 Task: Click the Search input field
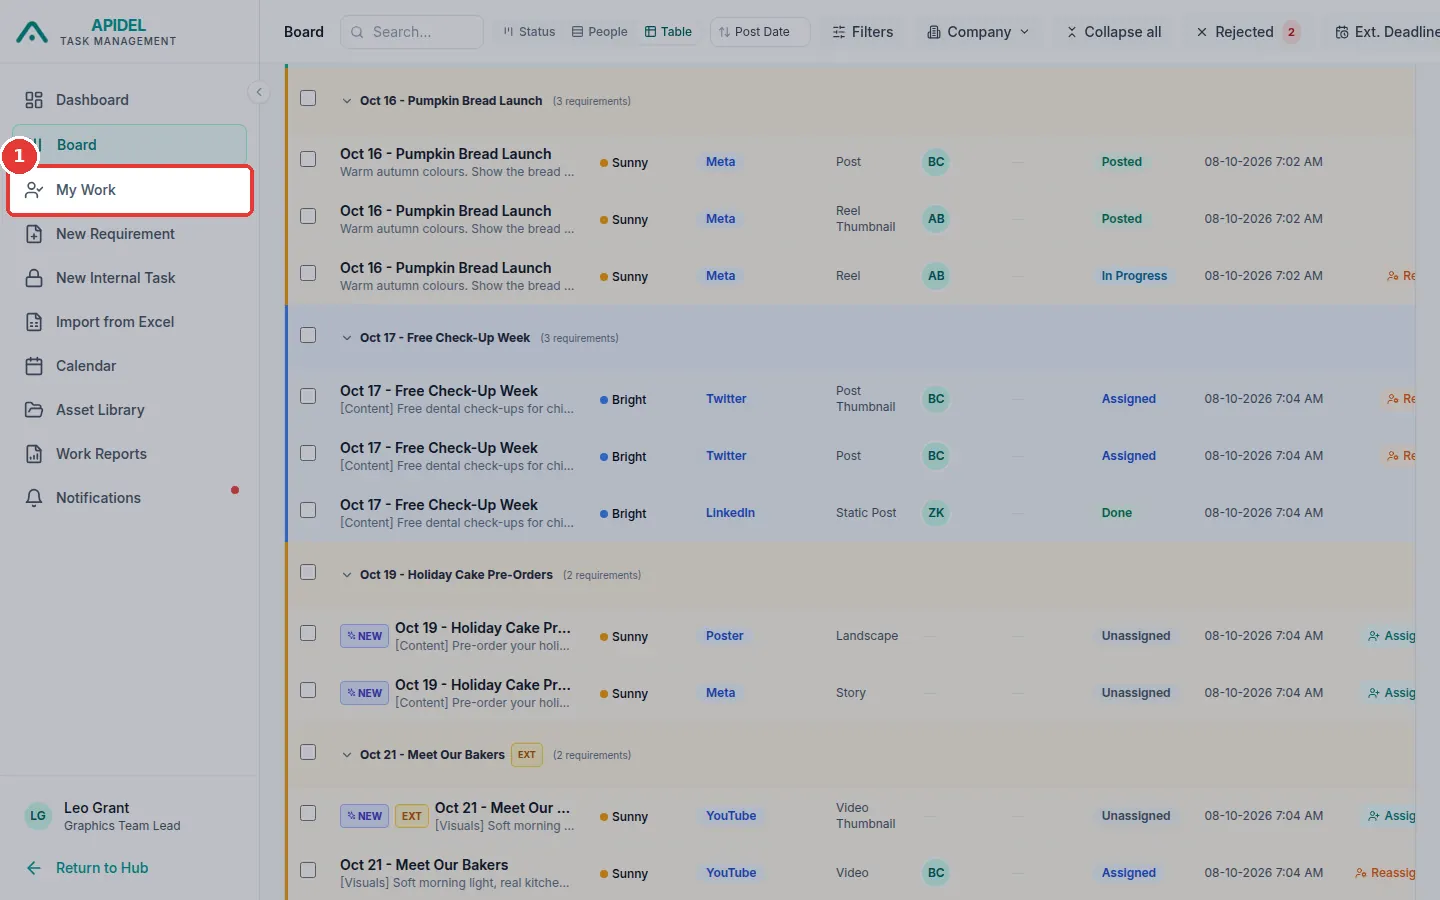pos(412,32)
